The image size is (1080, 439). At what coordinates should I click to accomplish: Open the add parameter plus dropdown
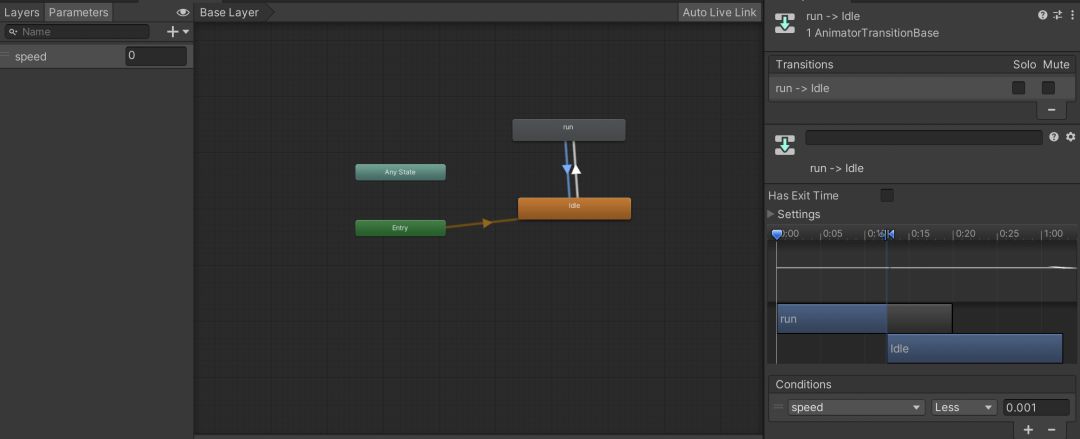[178, 32]
